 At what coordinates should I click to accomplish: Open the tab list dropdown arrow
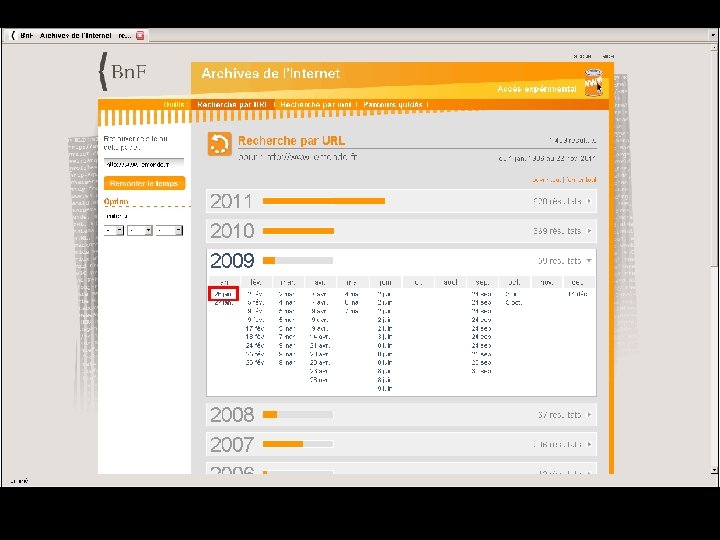coord(713,35)
